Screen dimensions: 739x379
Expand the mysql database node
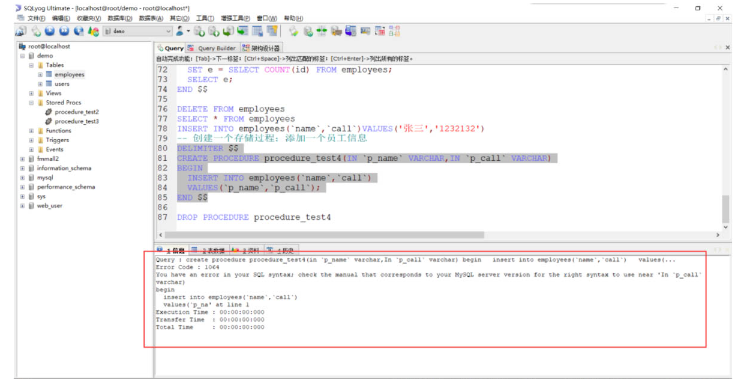tap(22, 178)
